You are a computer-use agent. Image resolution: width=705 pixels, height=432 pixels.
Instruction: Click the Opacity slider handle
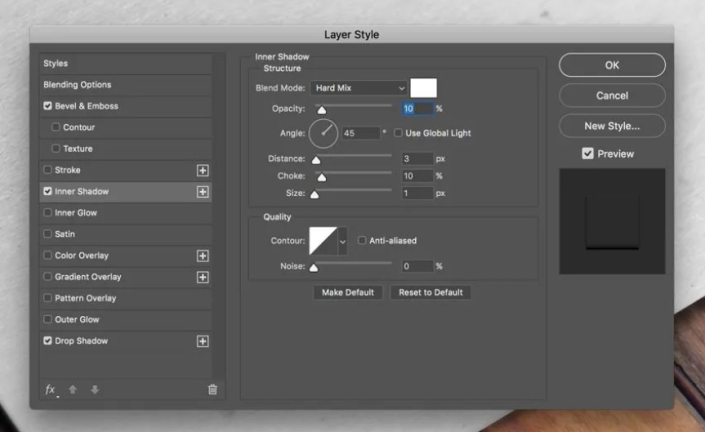coord(321,110)
